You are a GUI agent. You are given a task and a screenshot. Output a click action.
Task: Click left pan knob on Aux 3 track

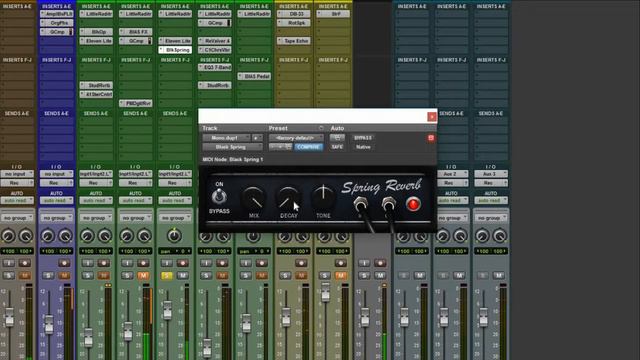pyautogui.click(x=482, y=236)
